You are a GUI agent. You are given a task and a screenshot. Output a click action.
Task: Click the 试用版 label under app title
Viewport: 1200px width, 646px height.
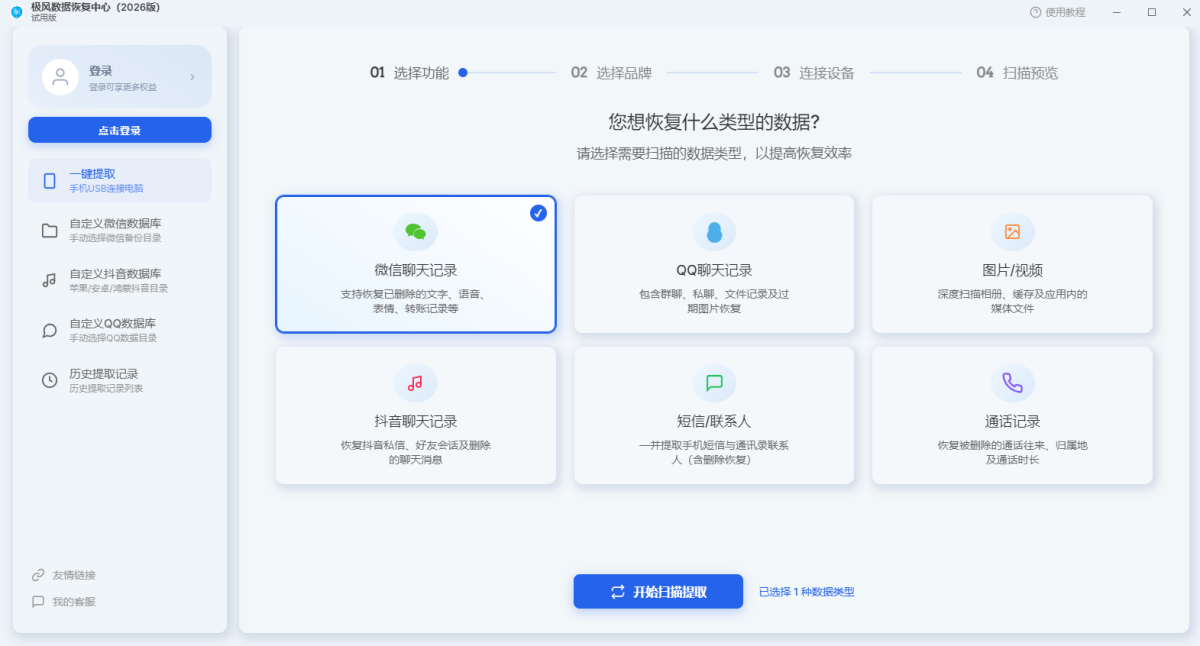click(x=44, y=18)
